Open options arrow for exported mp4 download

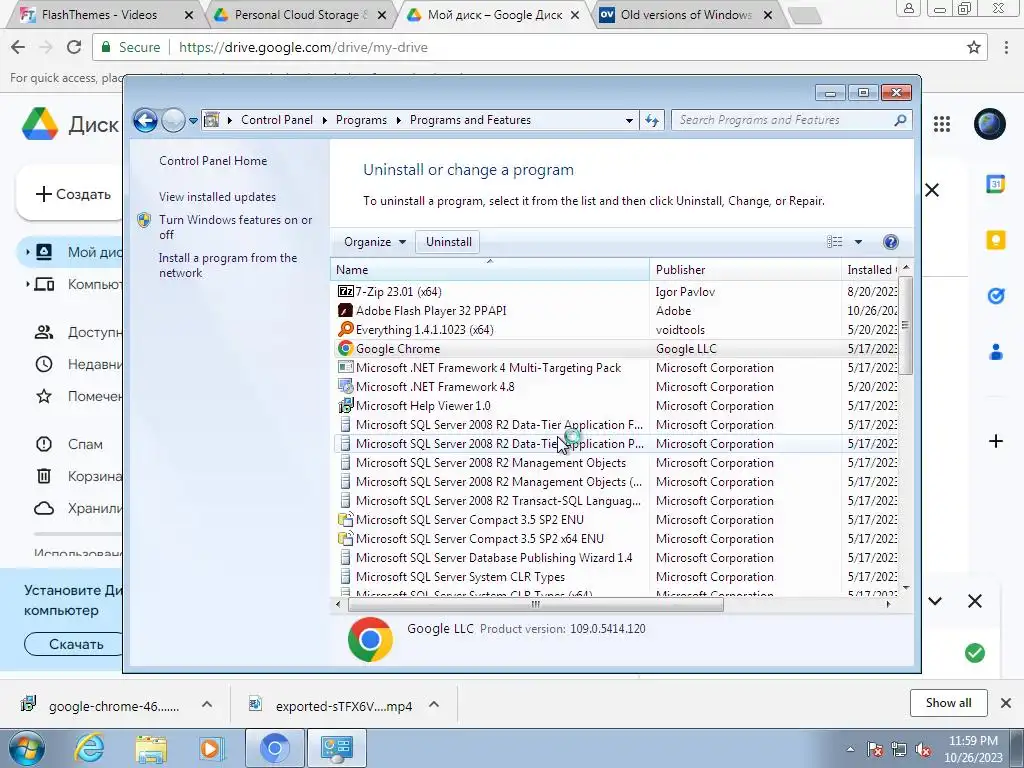[x=434, y=705]
